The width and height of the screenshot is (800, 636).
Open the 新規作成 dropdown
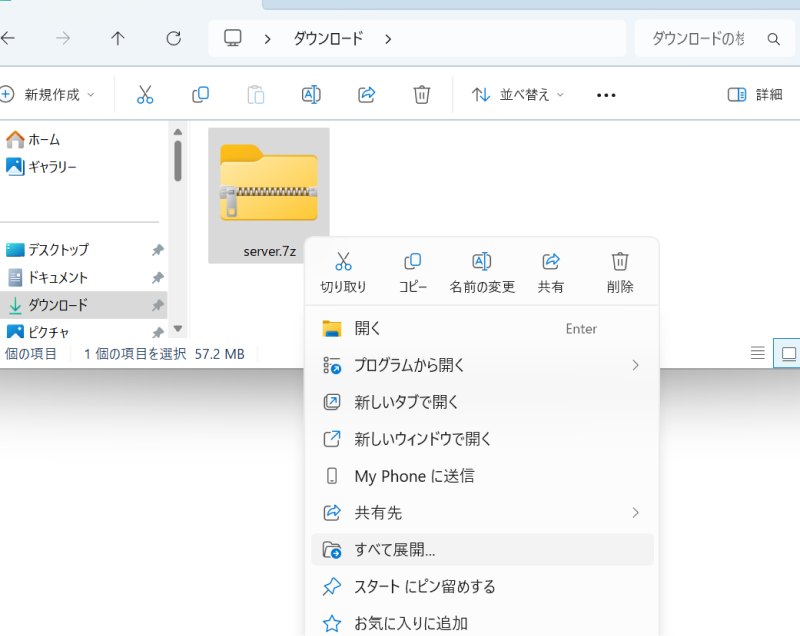coord(47,94)
